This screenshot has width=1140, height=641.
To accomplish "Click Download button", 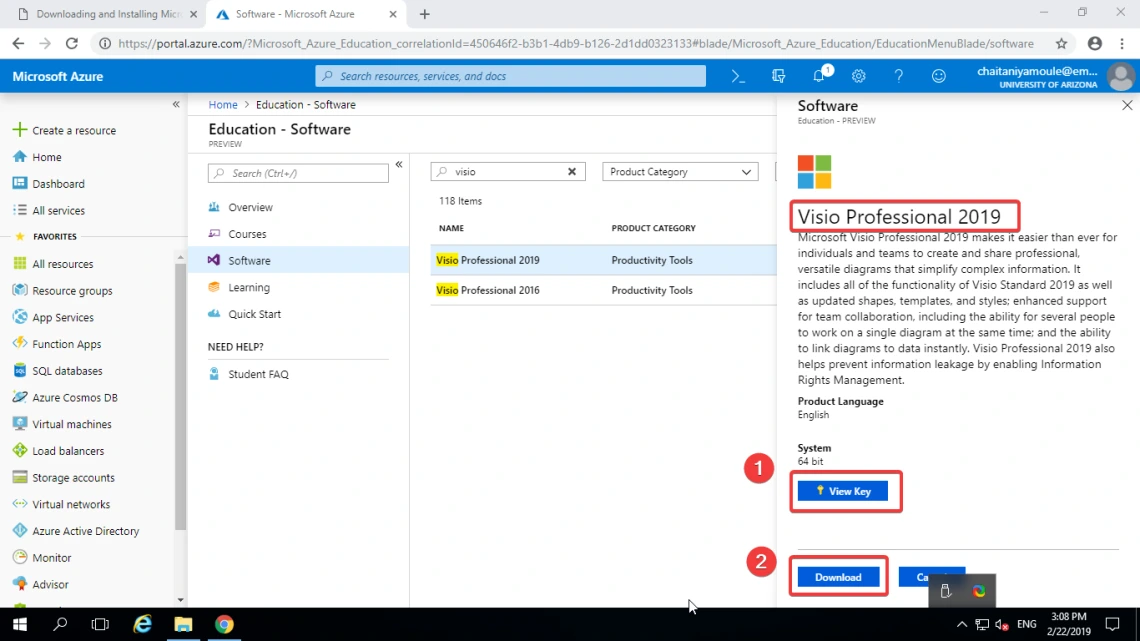I will tap(838, 577).
